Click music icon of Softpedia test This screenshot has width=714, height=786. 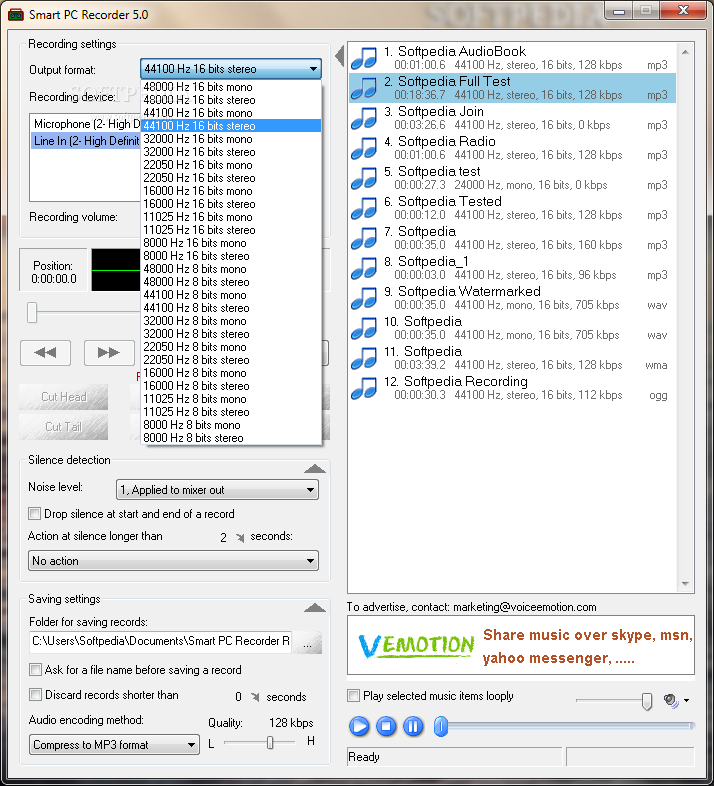click(x=364, y=178)
